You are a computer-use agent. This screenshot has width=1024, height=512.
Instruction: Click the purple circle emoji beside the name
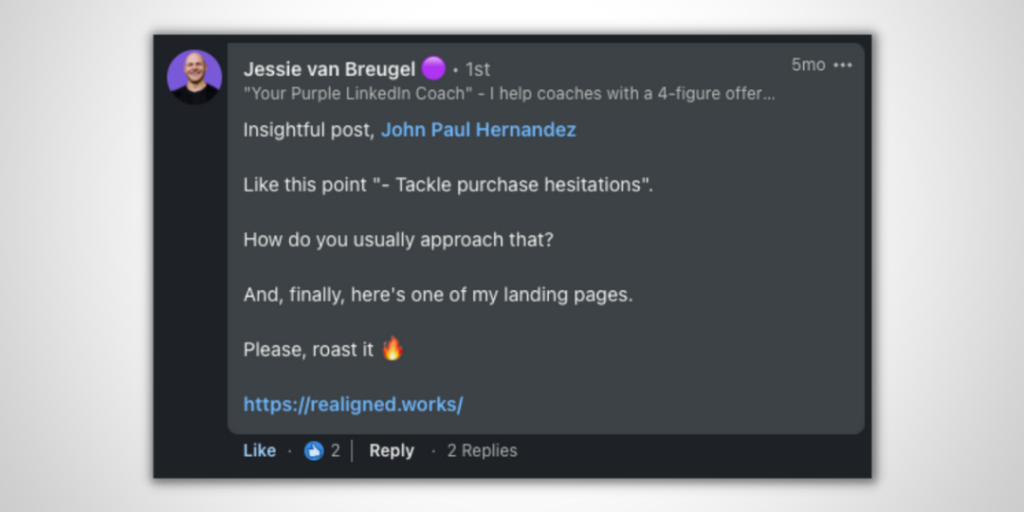(x=433, y=68)
